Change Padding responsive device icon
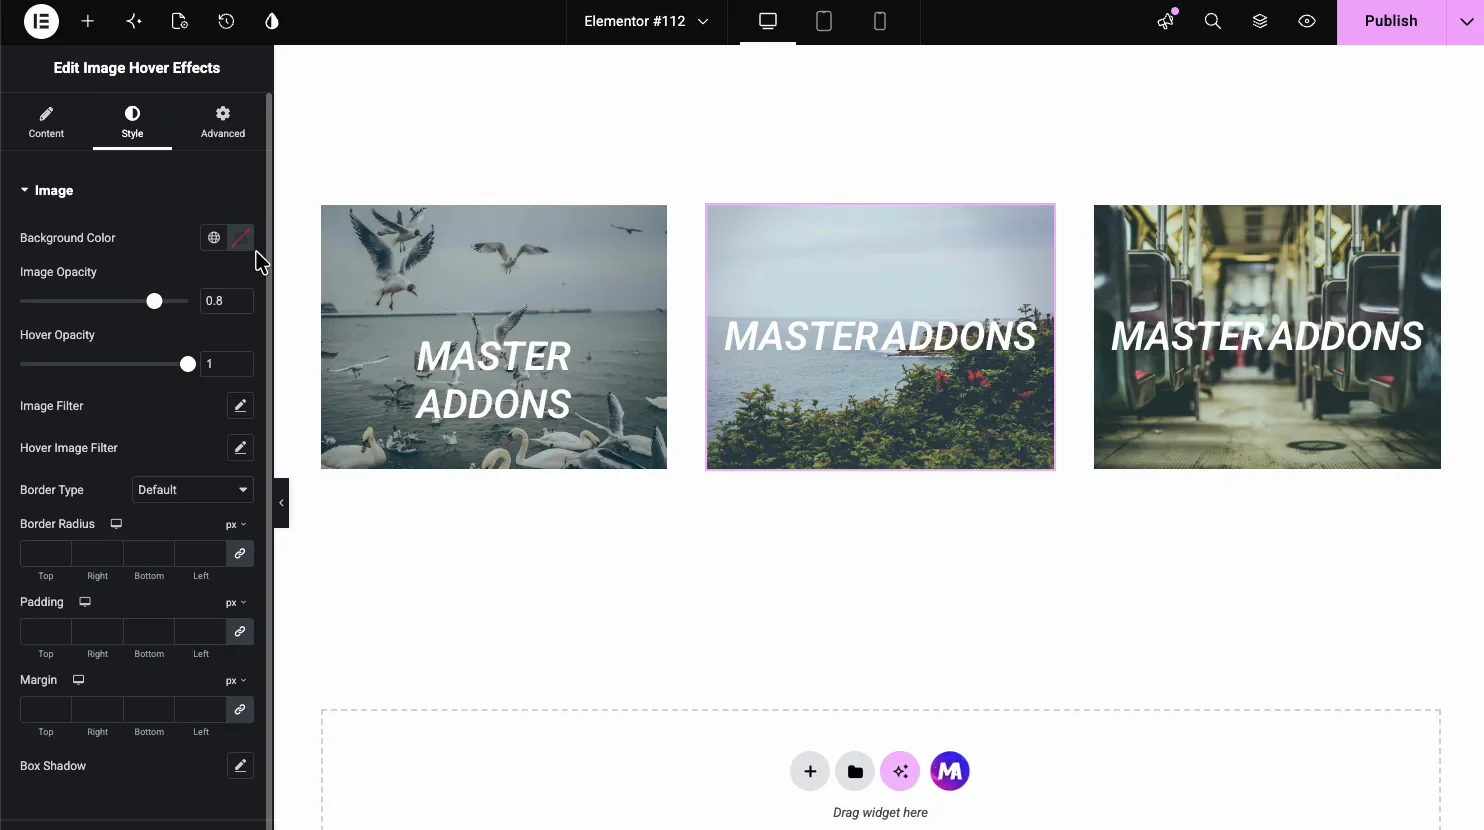Screen dimensions: 1484x830 tap(85, 602)
